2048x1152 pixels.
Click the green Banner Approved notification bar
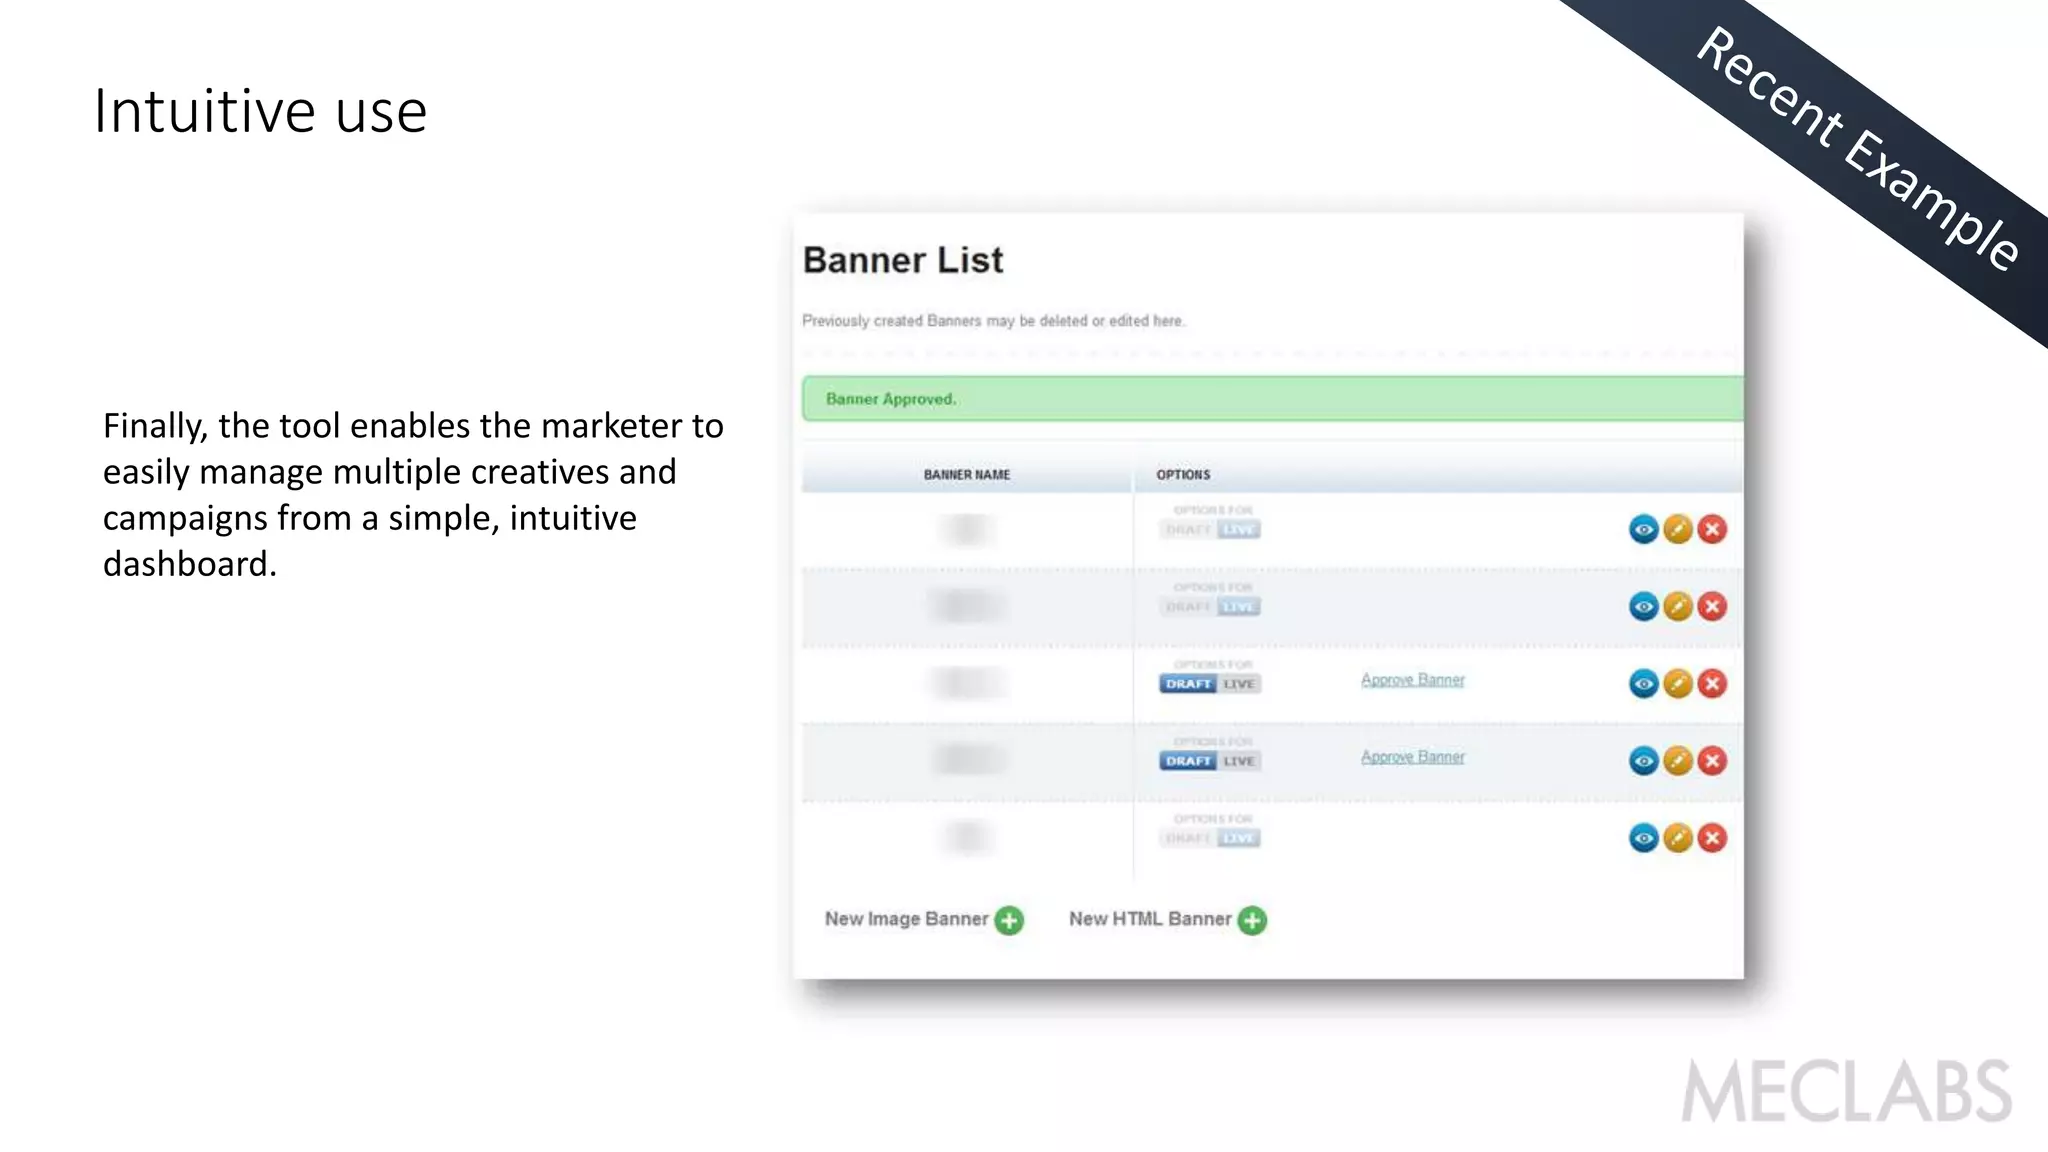coord(1272,399)
